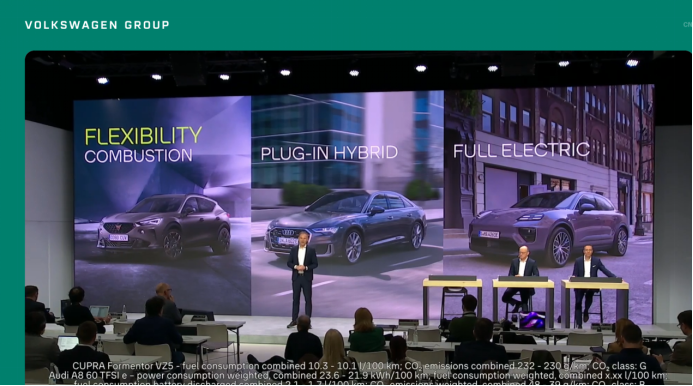Viewport: 693px width, 386px height.
Task: Click the standing presenter on stage
Action: (302, 278)
